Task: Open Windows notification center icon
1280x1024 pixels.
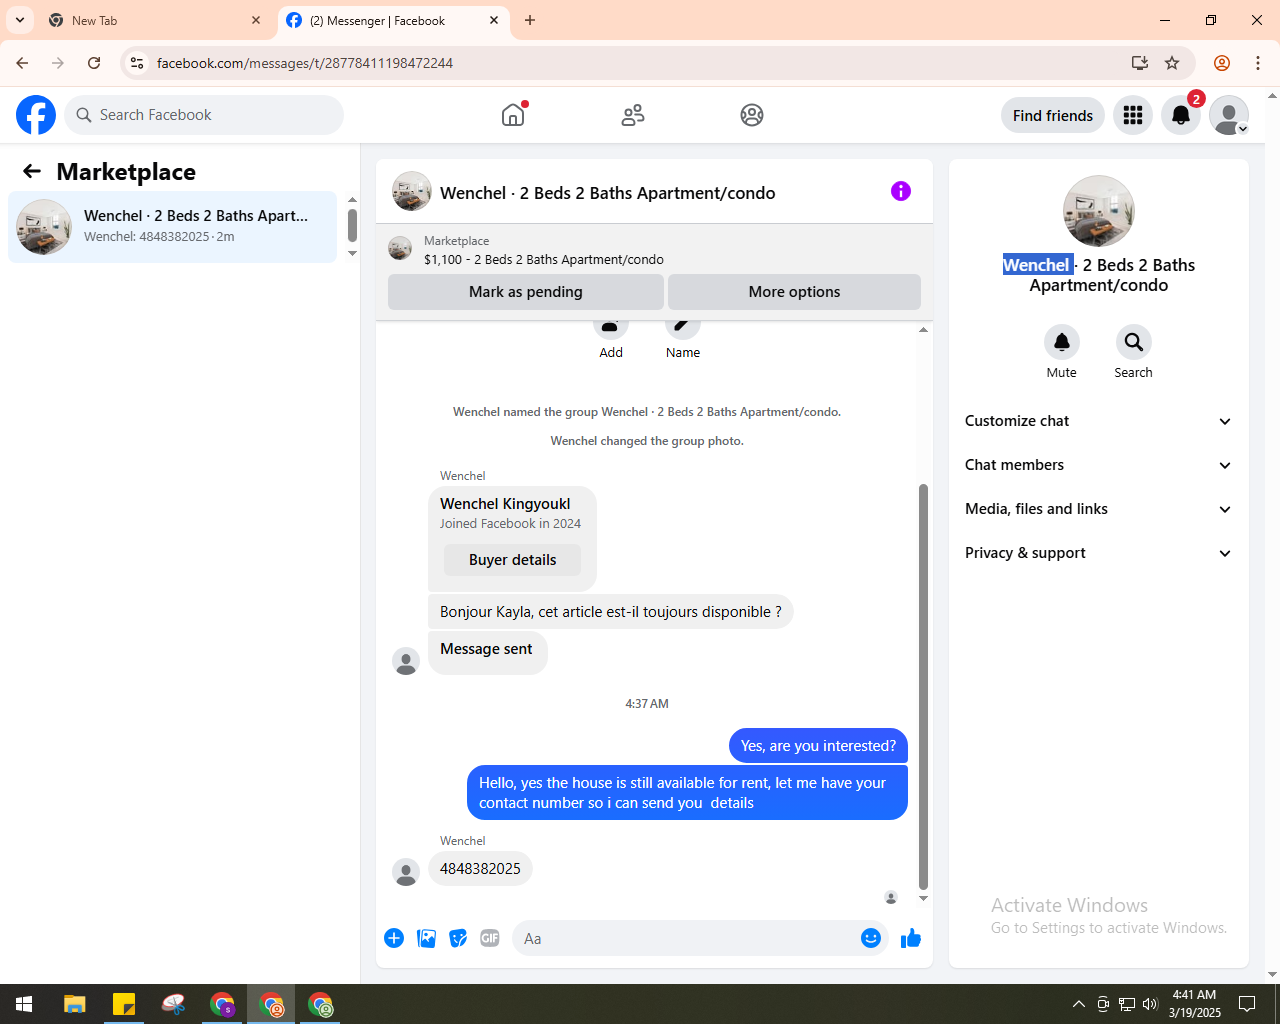Action: [x=1247, y=1004]
